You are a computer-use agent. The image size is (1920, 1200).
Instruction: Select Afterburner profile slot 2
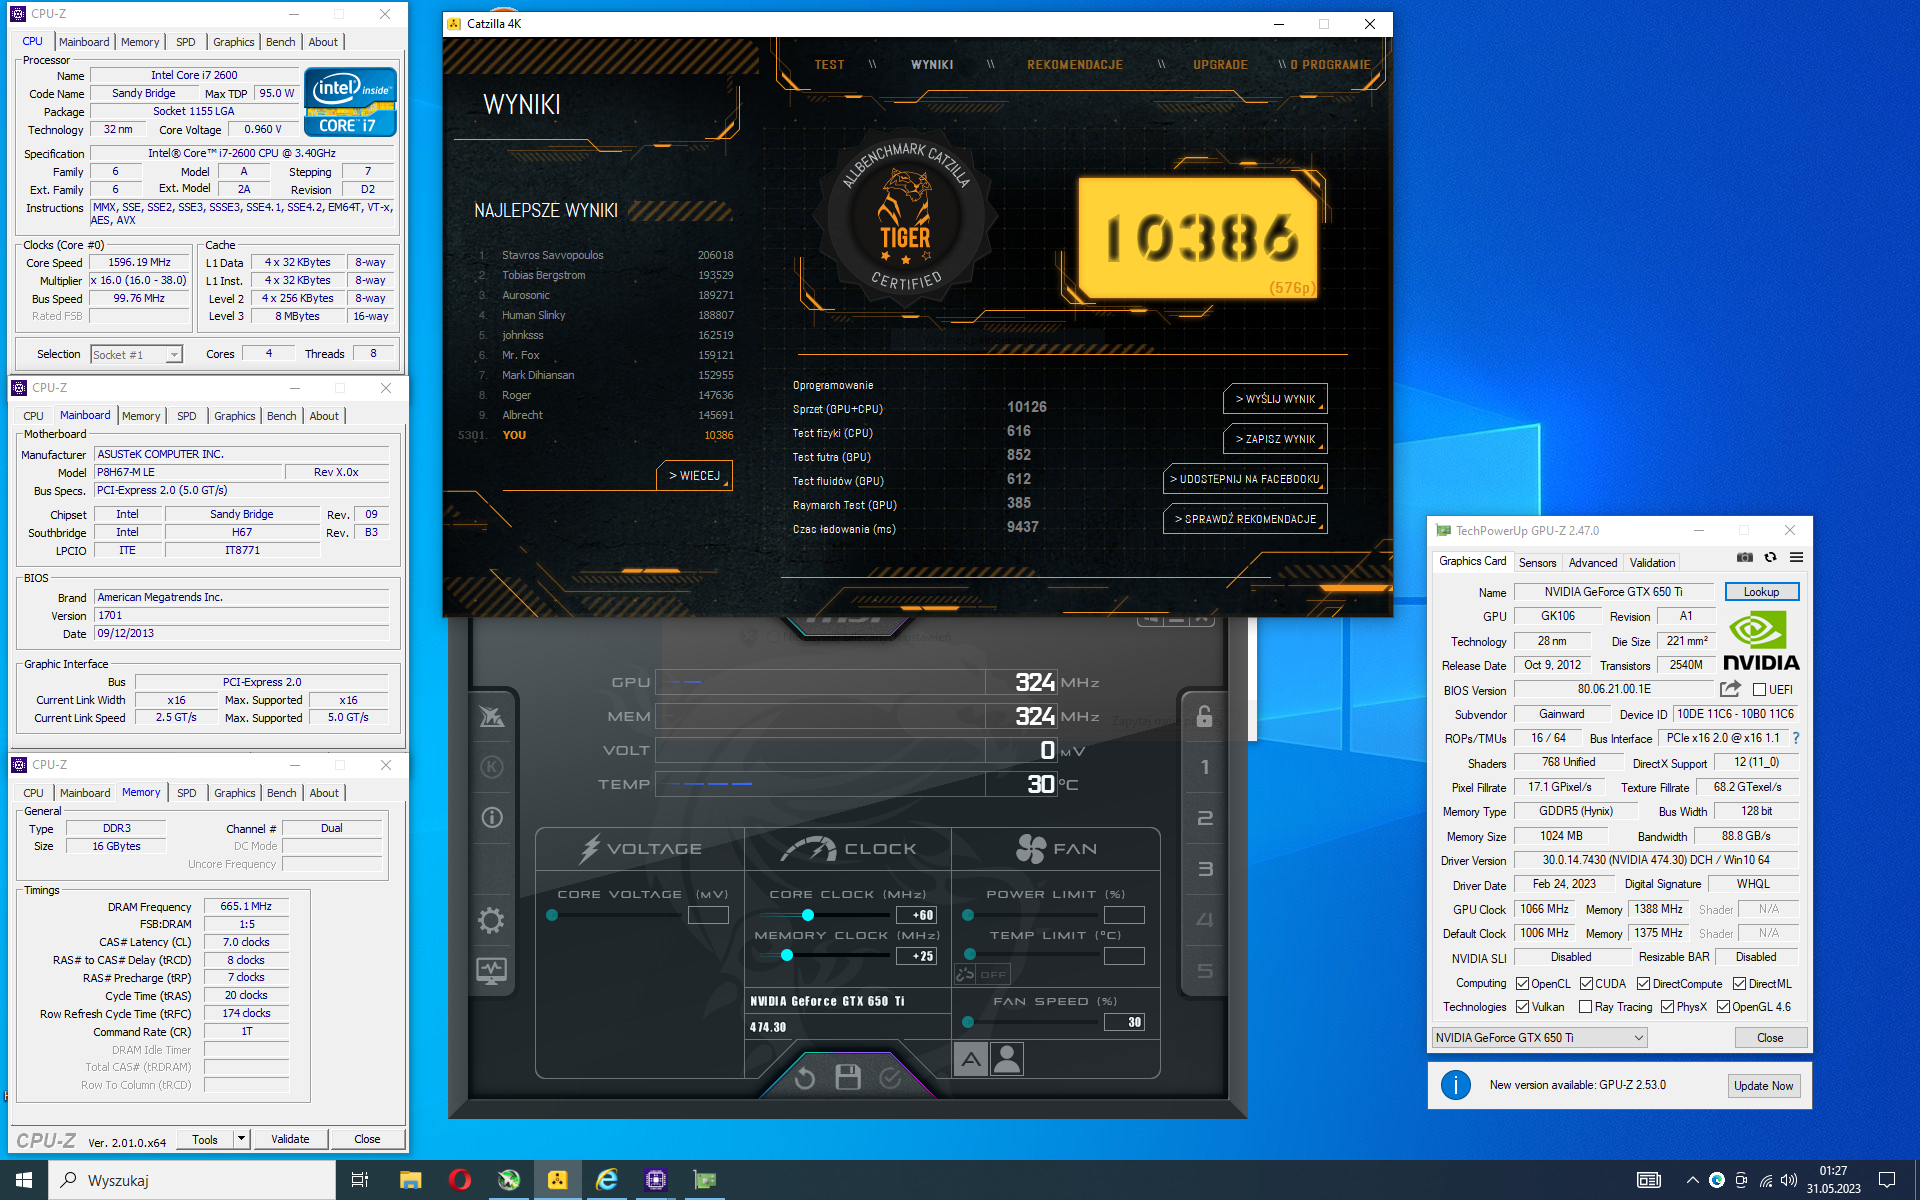1204,818
